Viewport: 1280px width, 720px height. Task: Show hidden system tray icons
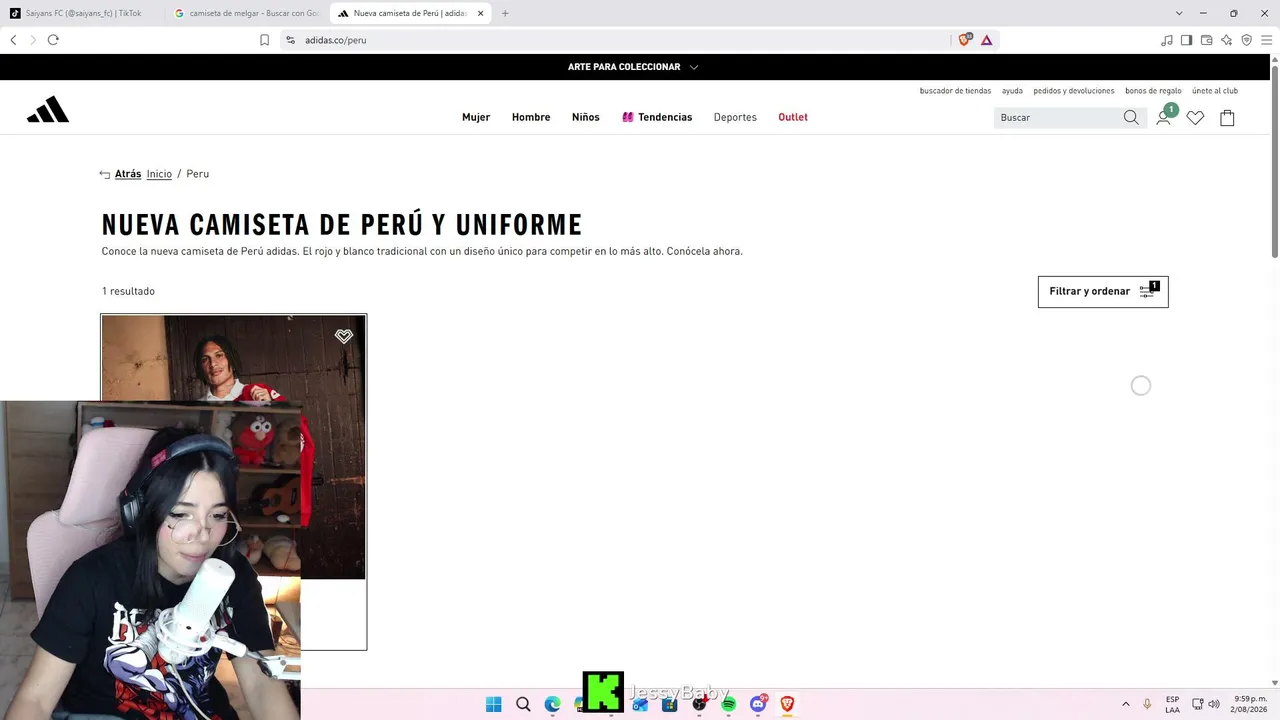(x=1126, y=704)
